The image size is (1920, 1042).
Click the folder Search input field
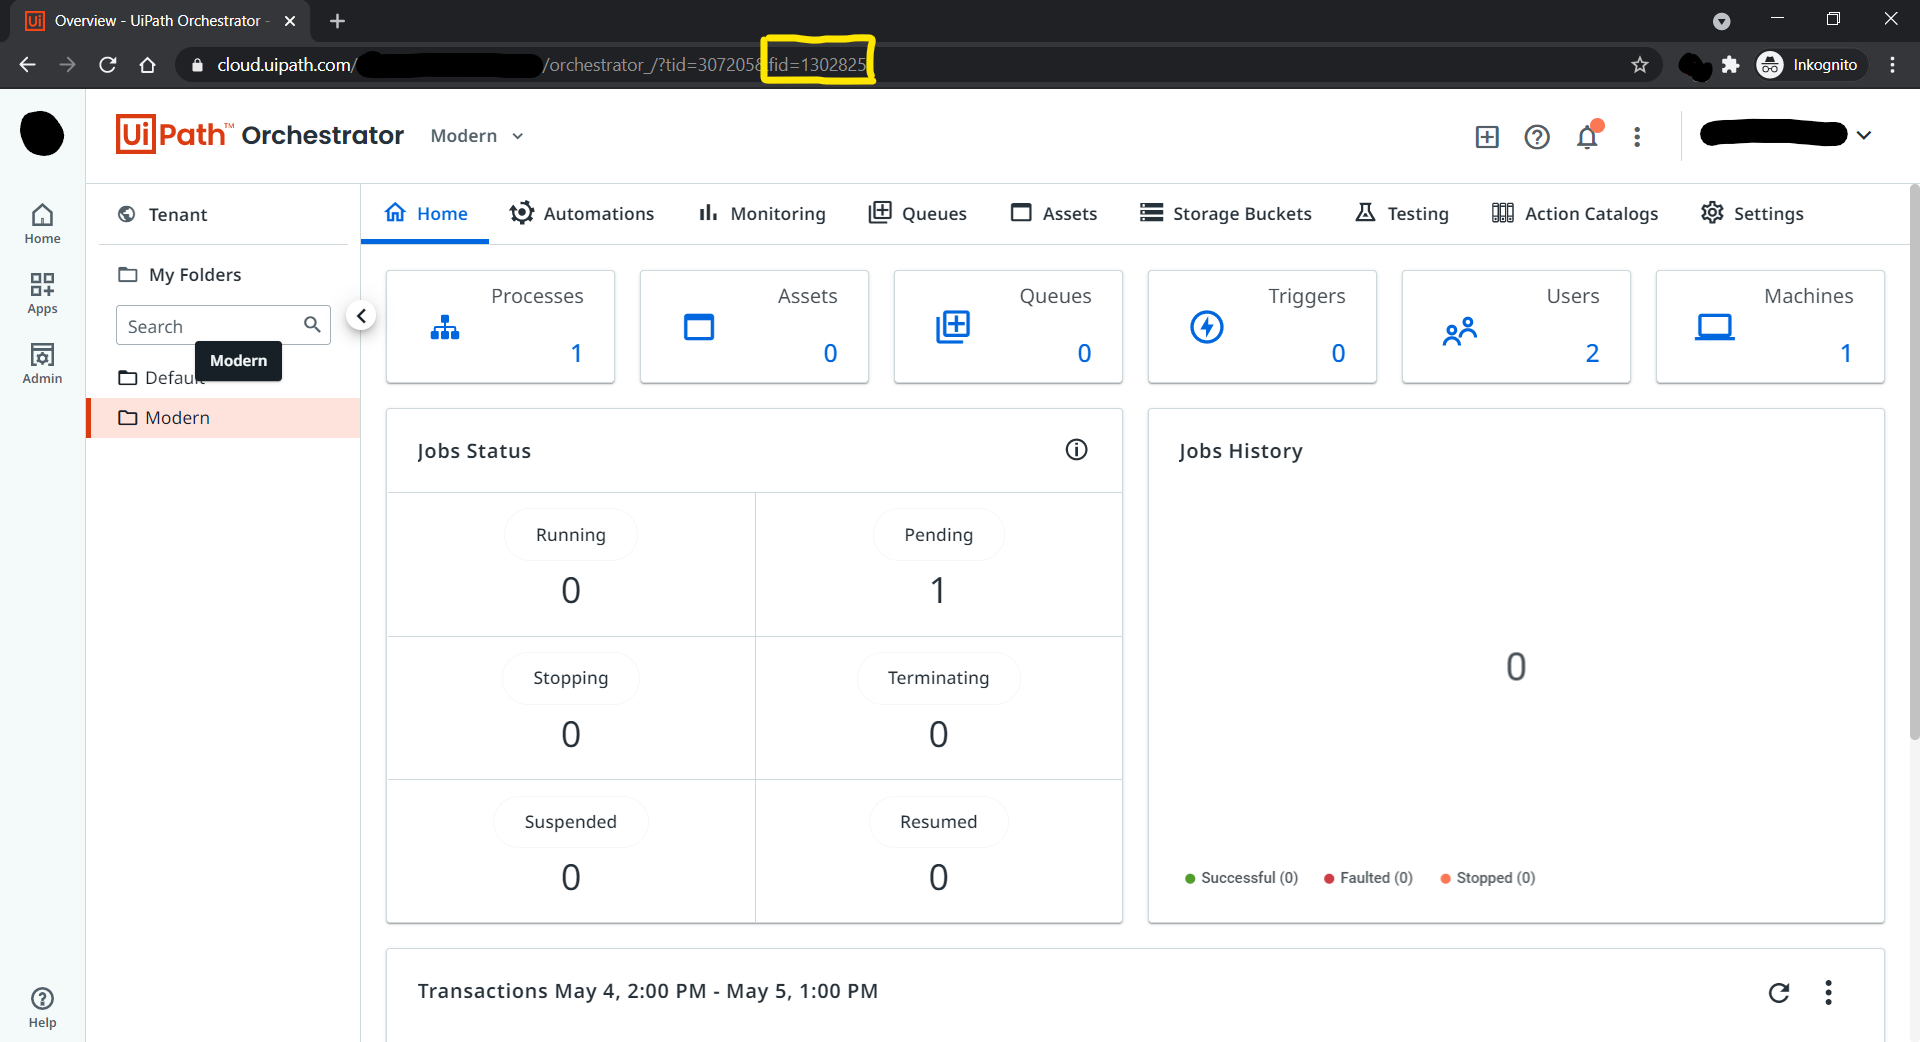212,326
